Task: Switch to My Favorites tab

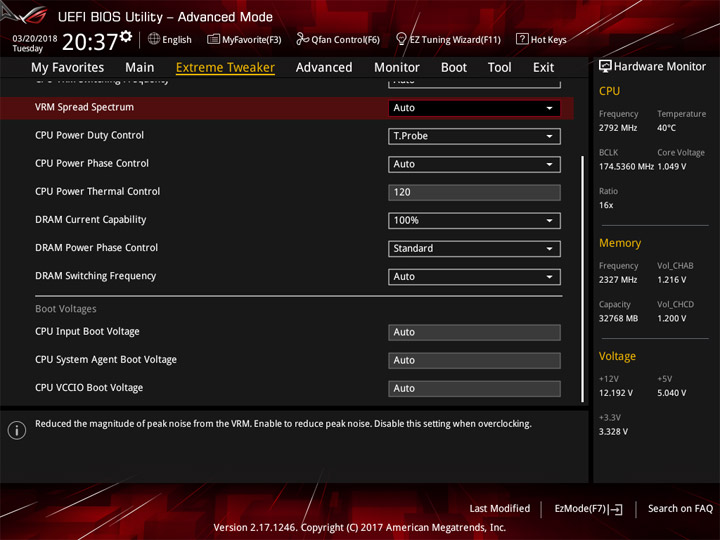Action: (x=68, y=68)
